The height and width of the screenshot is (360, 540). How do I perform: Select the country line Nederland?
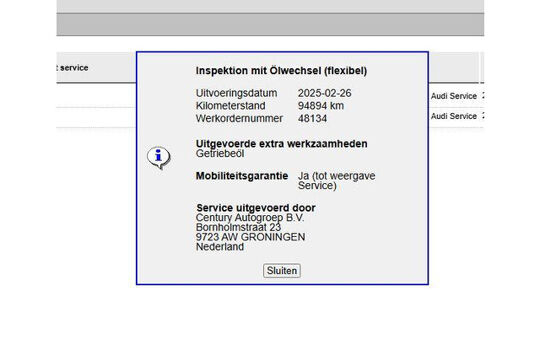click(x=220, y=247)
